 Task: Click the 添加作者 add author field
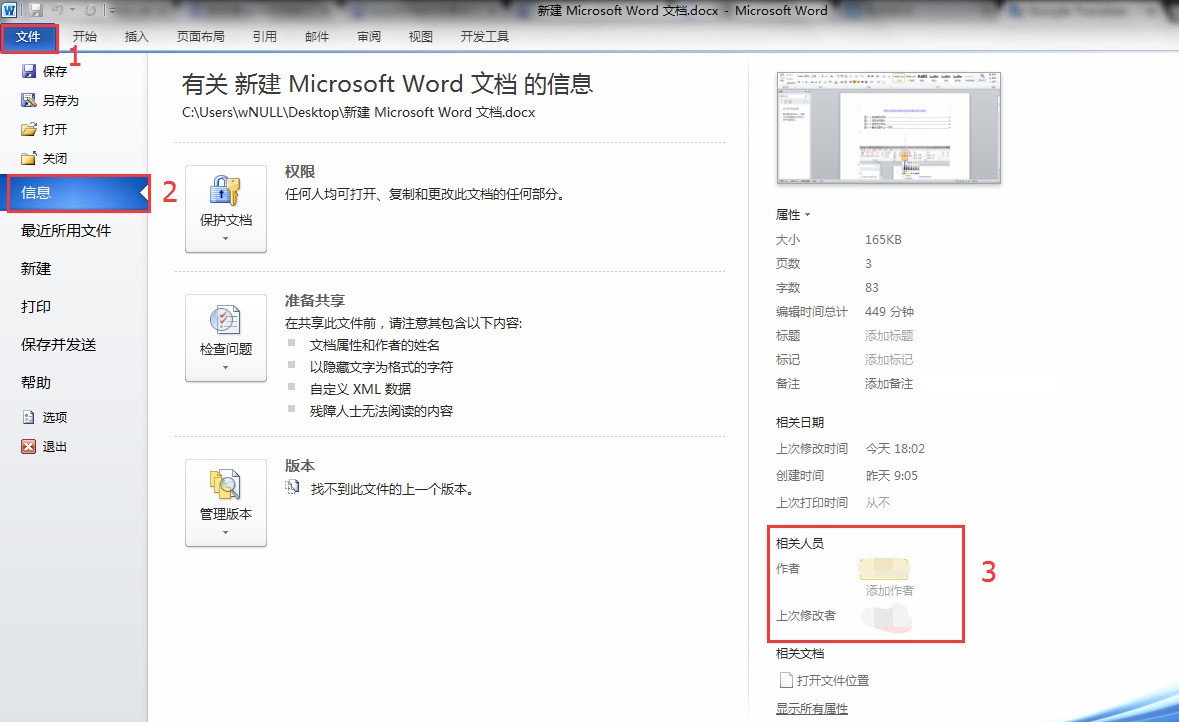[x=890, y=590]
